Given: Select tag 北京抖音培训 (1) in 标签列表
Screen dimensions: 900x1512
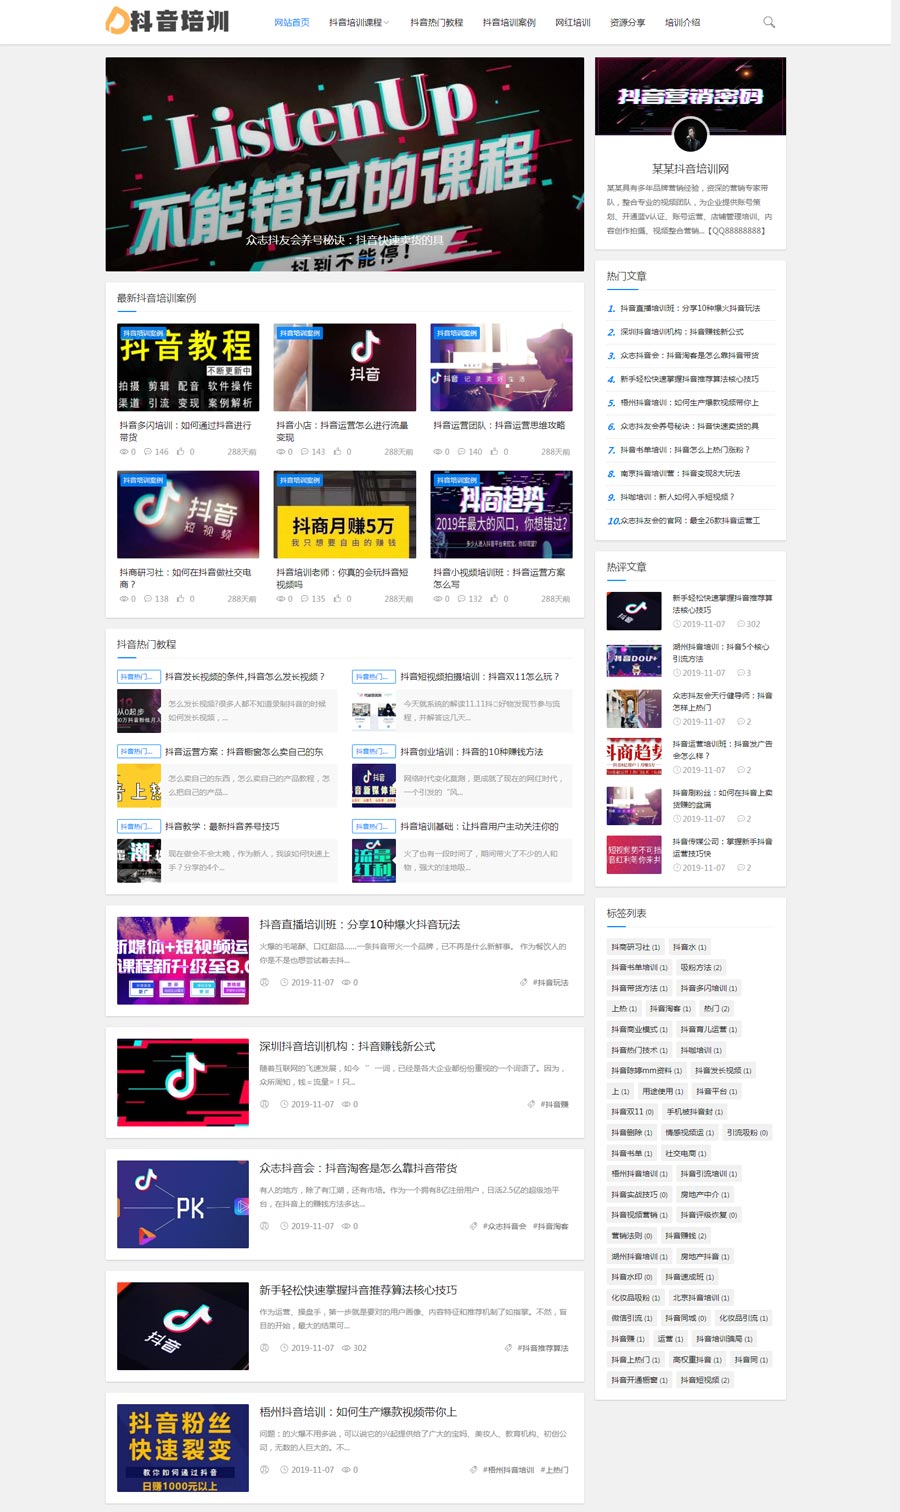Looking at the screenshot, I should click(702, 1297).
